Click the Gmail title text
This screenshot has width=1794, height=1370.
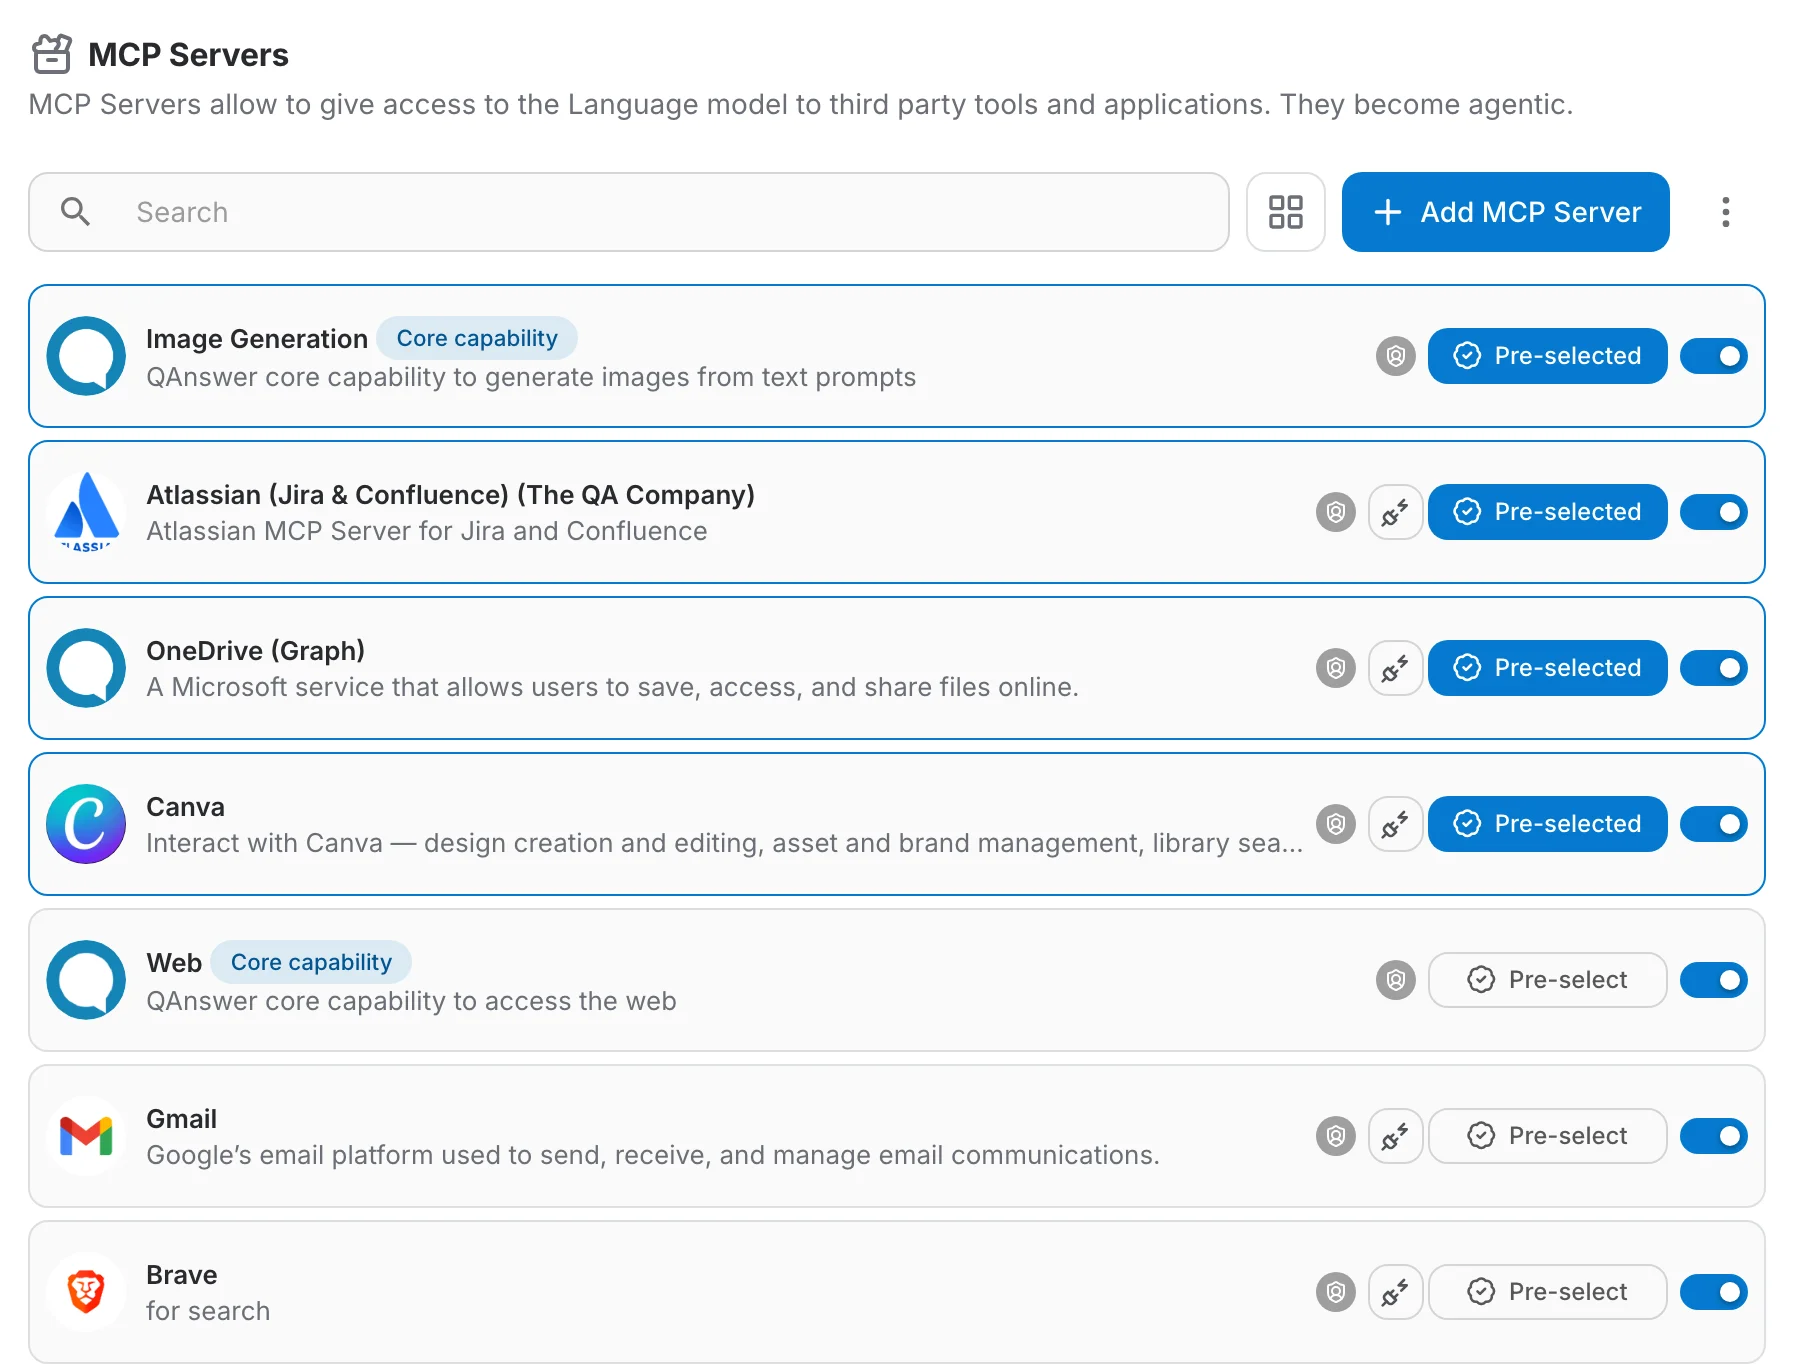click(x=181, y=1119)
